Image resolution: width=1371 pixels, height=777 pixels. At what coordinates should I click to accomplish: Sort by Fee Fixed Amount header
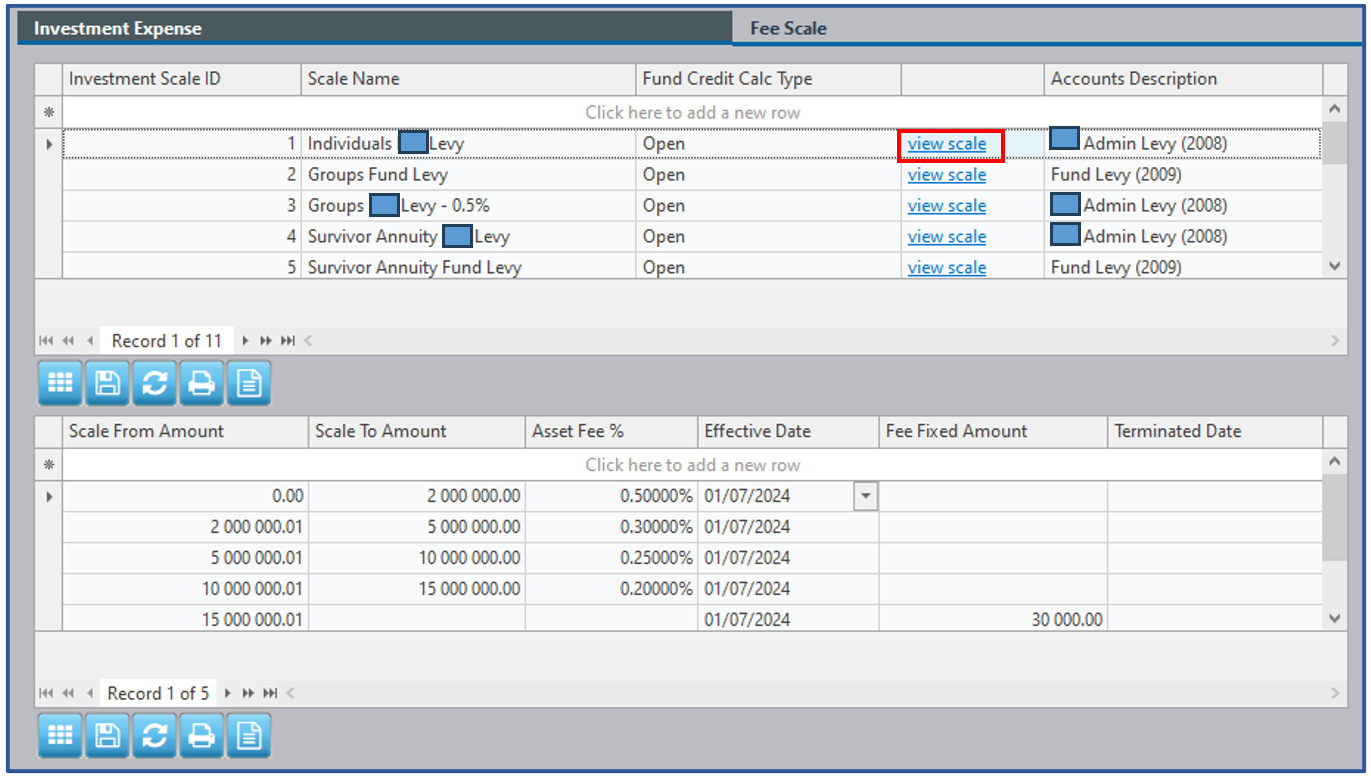tap(994, 431)
